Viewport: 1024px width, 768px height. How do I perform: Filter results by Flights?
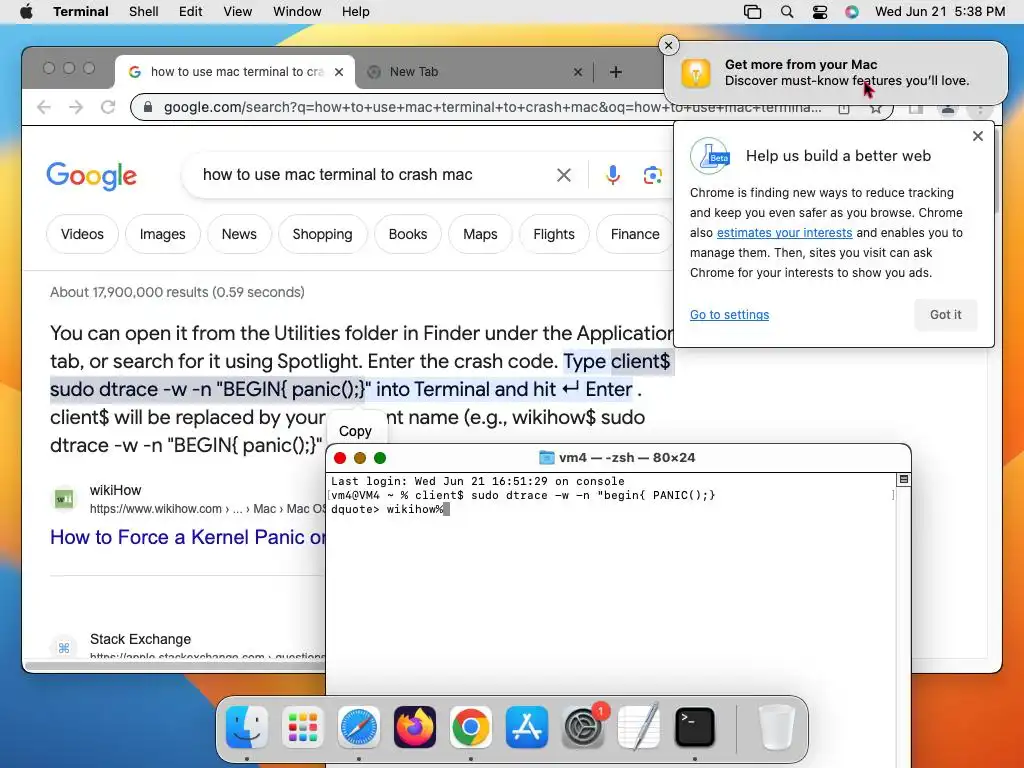(554, 234)
